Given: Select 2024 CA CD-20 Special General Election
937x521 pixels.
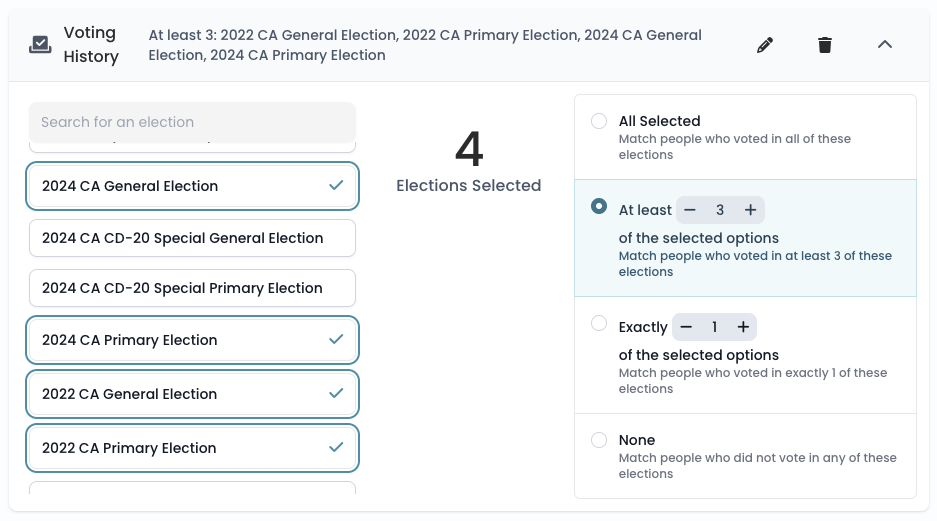Looking at the screenshot, I should point(192,238).
